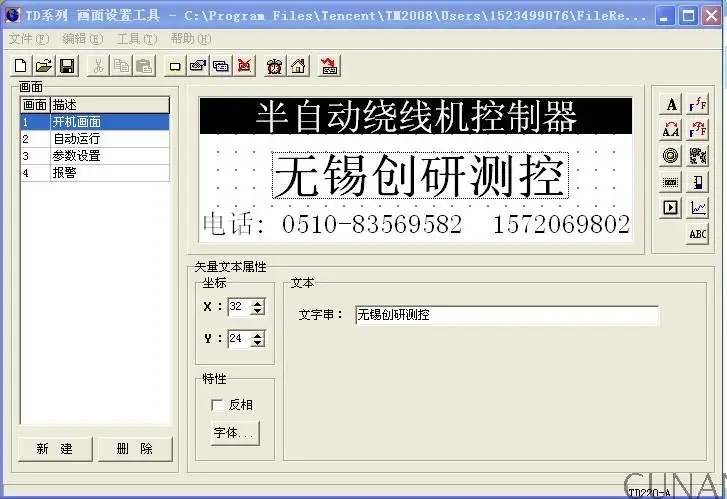
Task: Increase the X coordinate value
Action: [257, 302]
